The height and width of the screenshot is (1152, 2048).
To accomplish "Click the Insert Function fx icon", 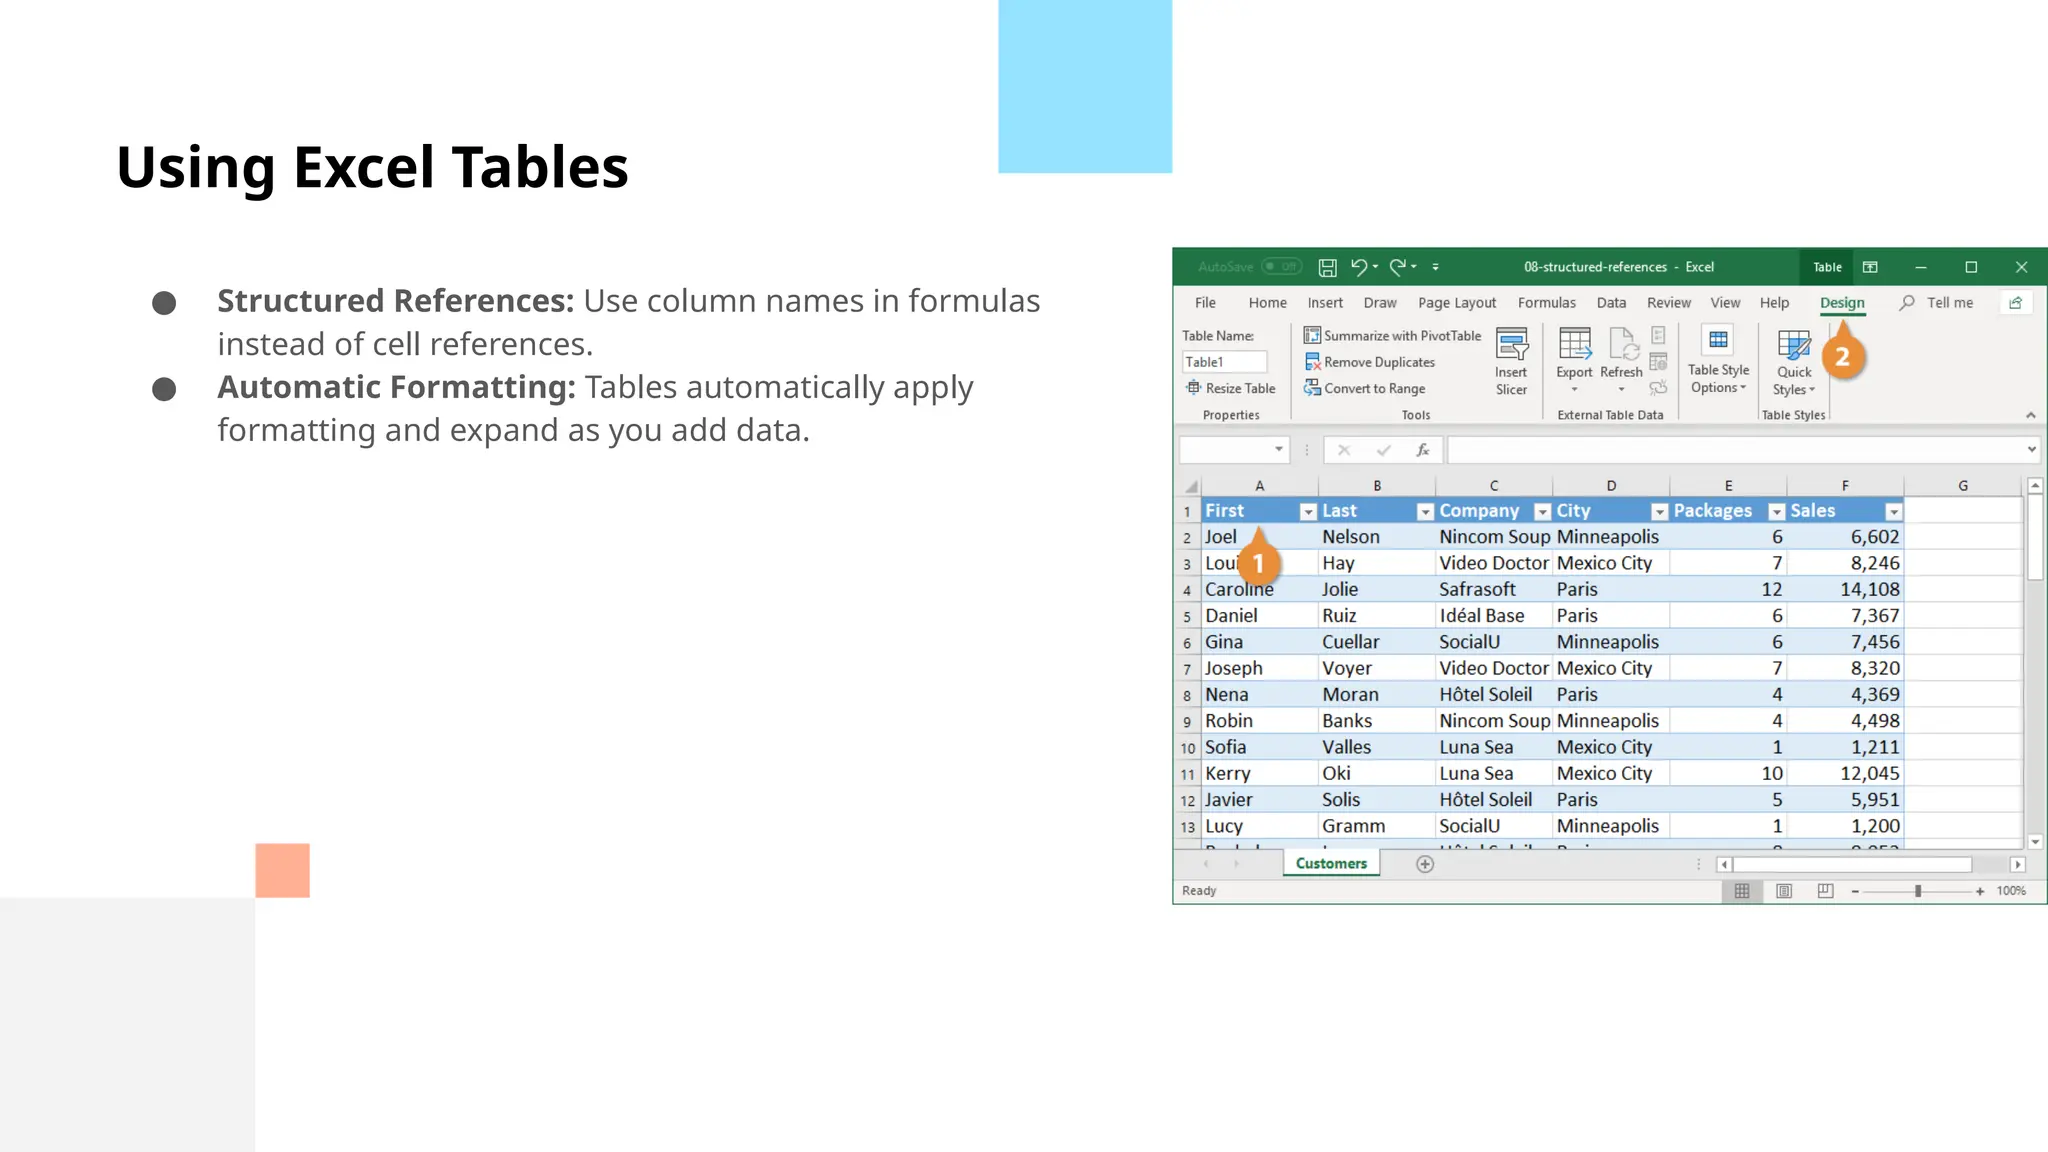I will [x=1422, y=451].
